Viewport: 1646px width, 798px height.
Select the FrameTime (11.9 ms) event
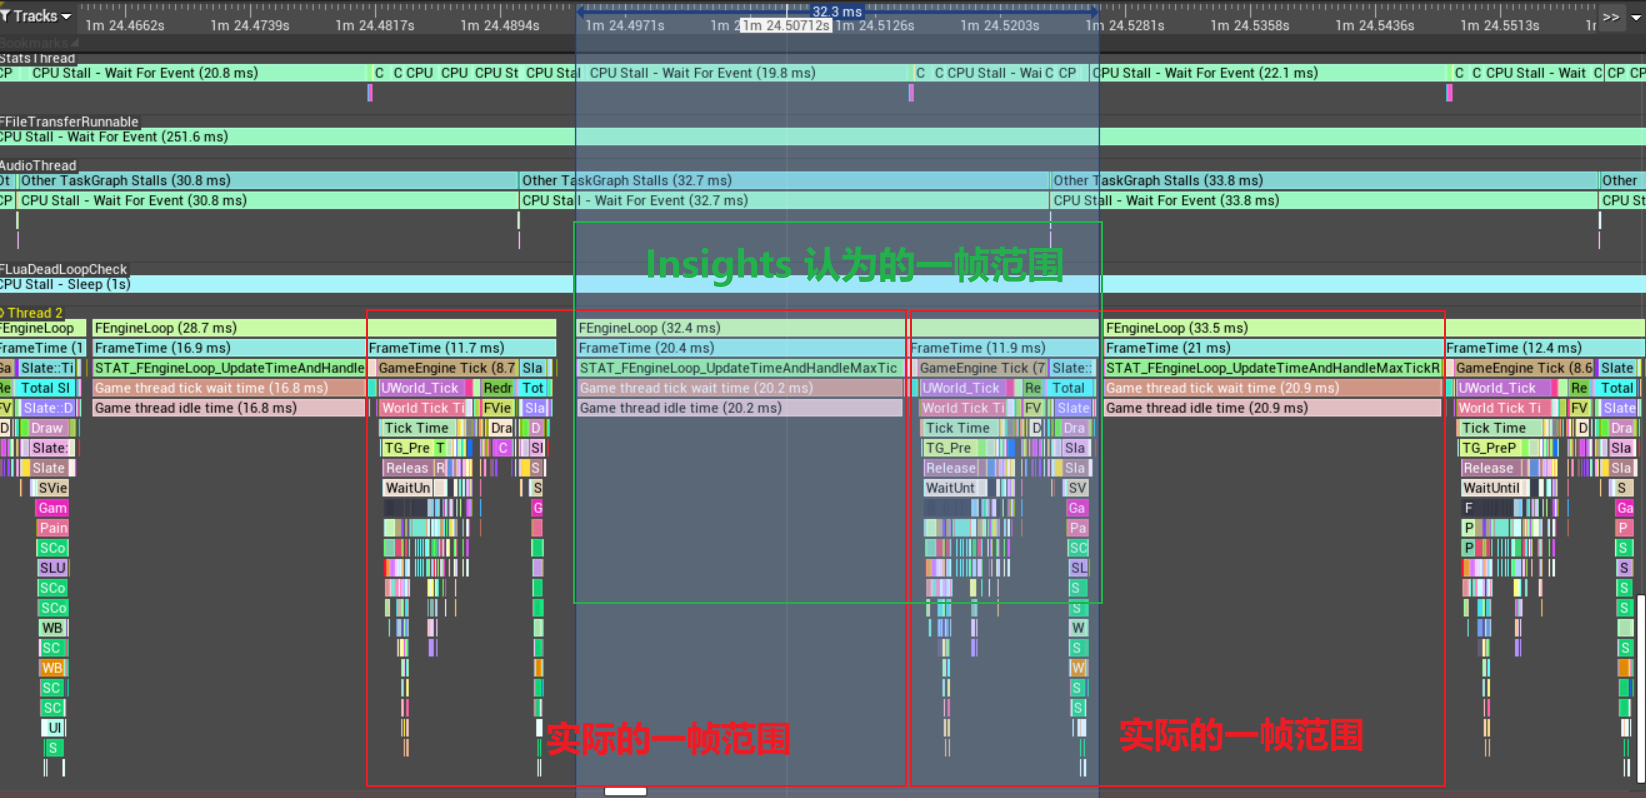tap(1003, 348)
